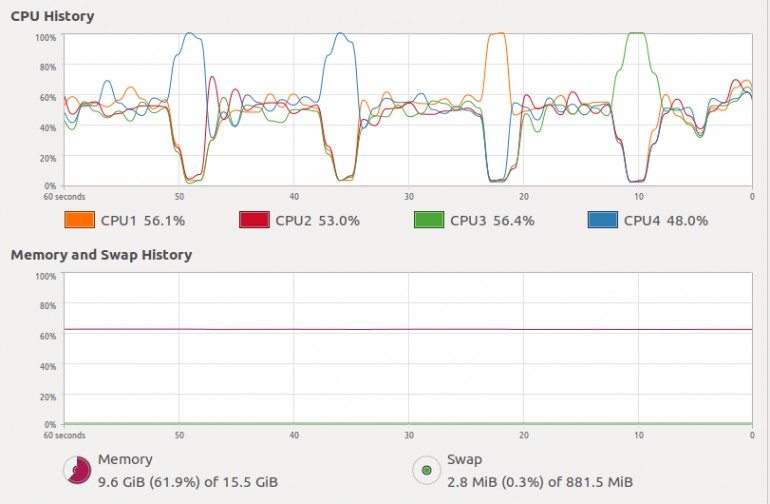
Task: Click the Memory label above the usage value
Action: pyautogui.click(x=125, y=459)
